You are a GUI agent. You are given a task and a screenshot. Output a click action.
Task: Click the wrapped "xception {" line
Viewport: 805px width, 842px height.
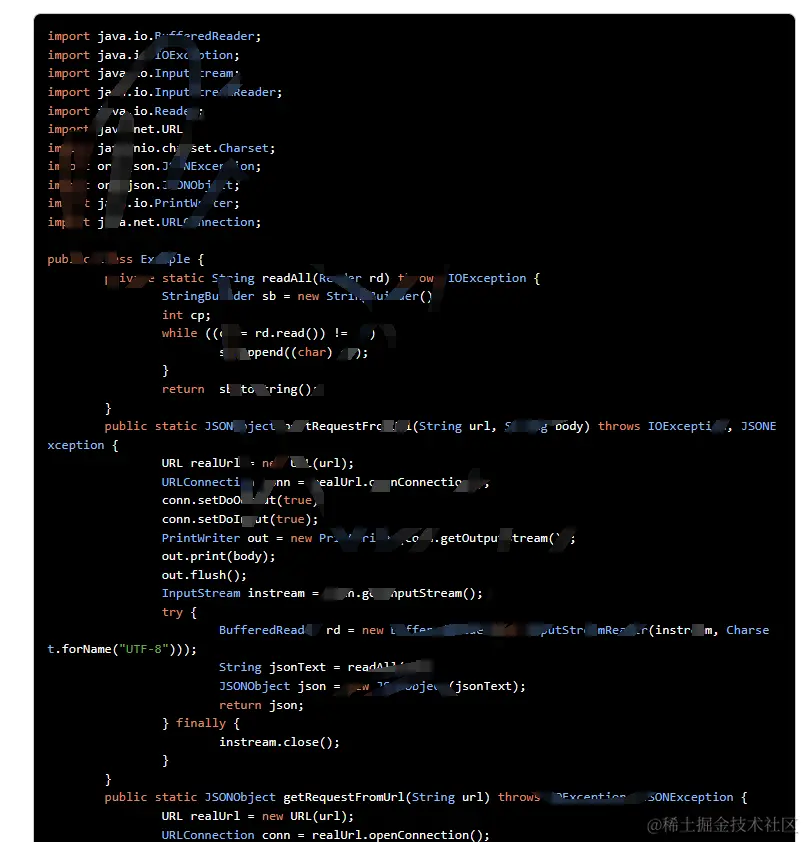tap(83, 445)
